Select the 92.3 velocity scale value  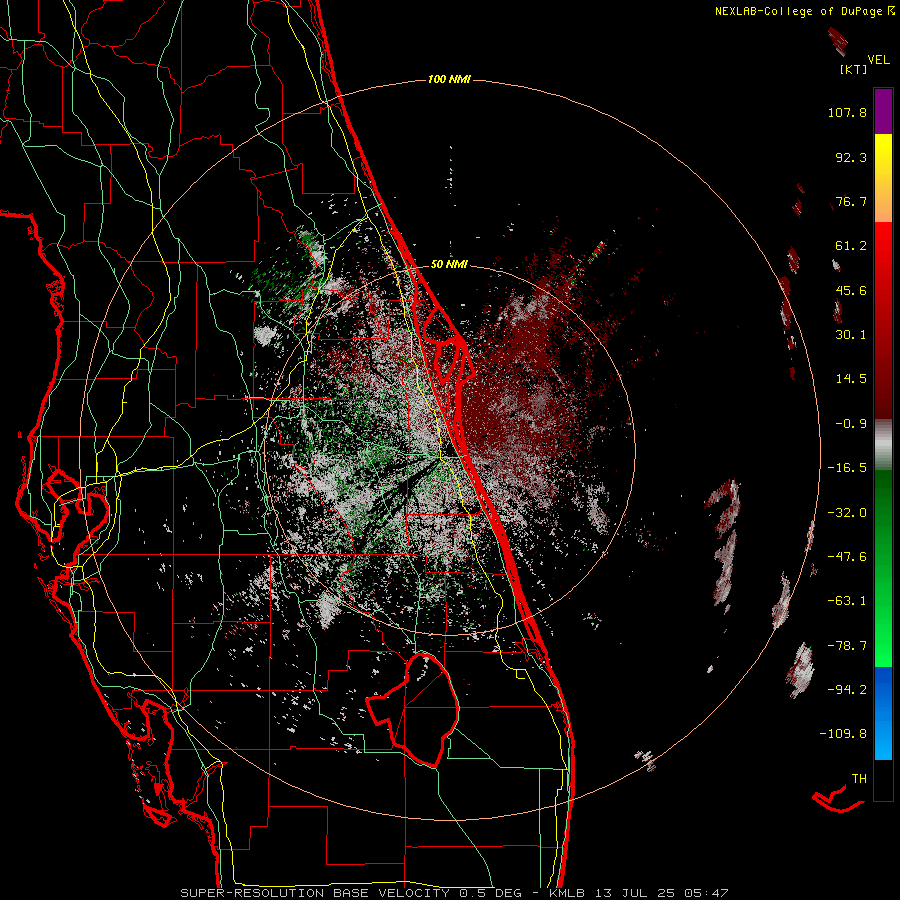coord(851,157)
